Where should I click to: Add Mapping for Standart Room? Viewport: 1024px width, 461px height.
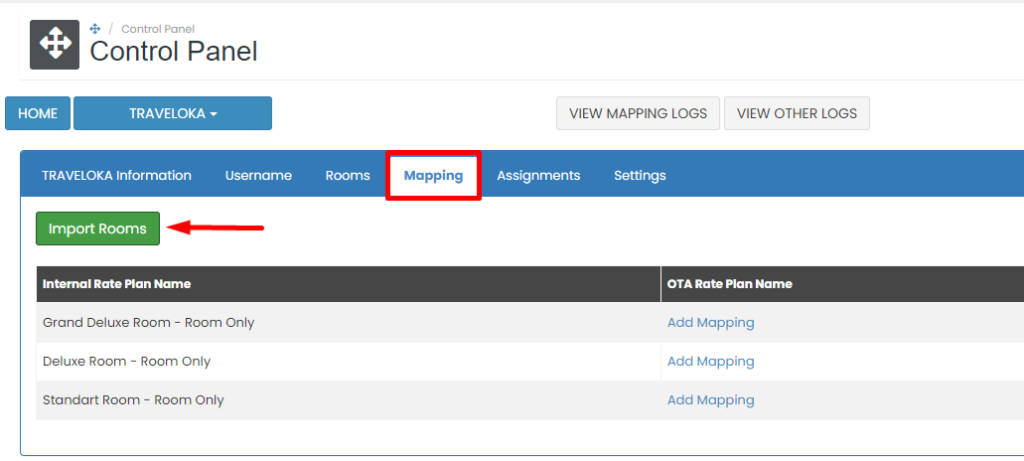click(711, 400)
